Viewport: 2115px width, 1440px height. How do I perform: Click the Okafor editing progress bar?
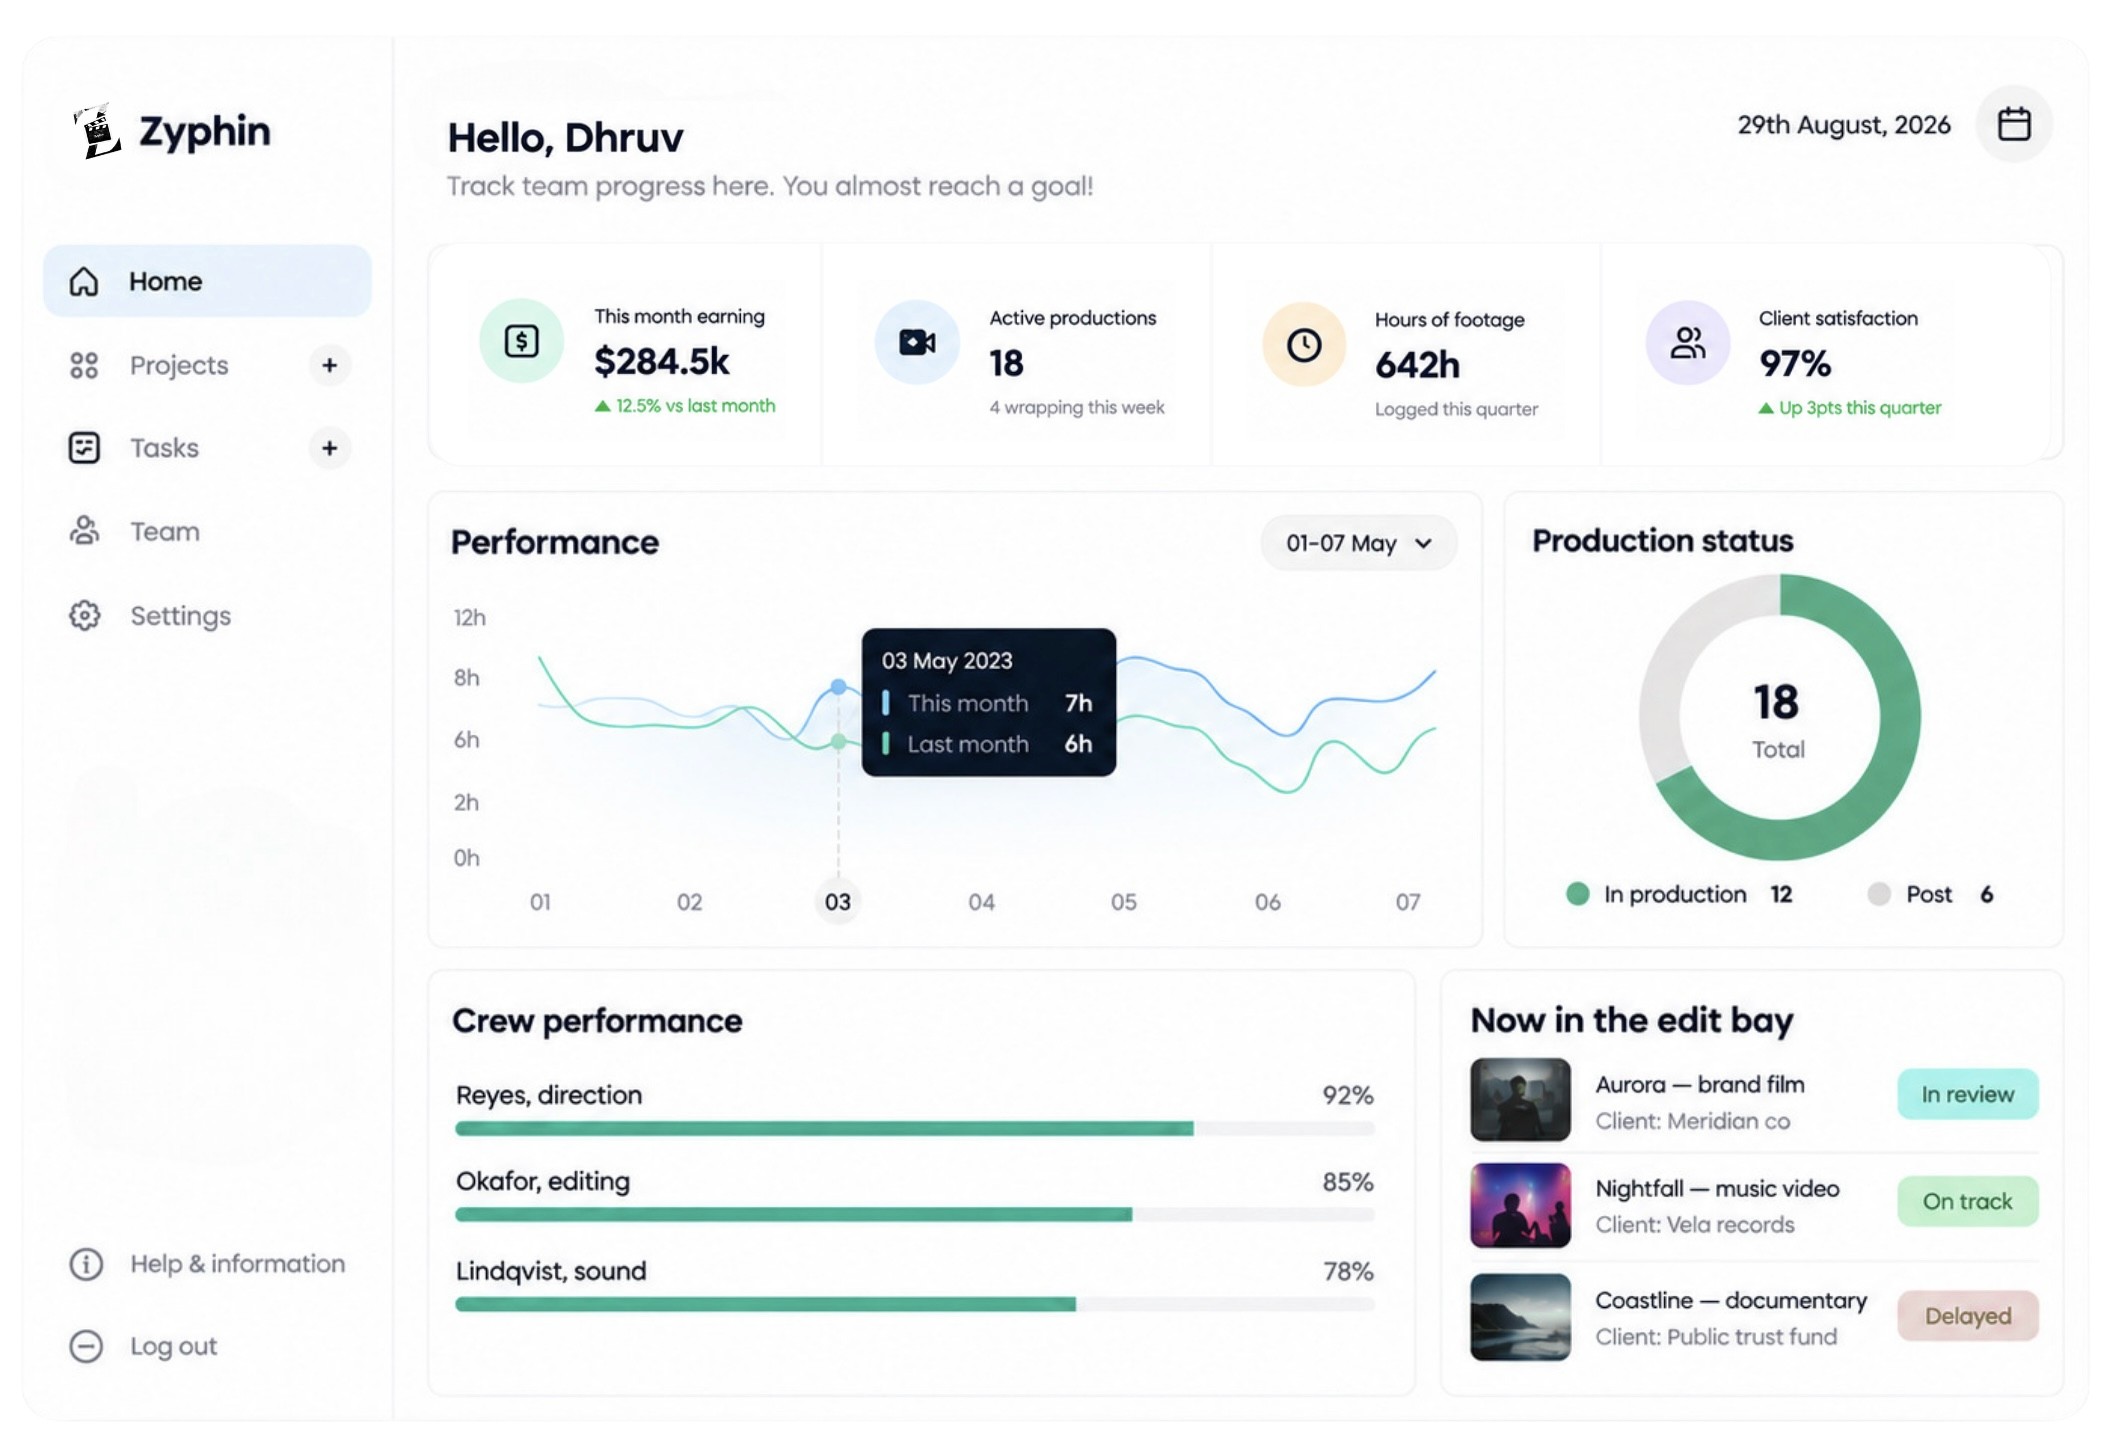tap(915, 1214)
